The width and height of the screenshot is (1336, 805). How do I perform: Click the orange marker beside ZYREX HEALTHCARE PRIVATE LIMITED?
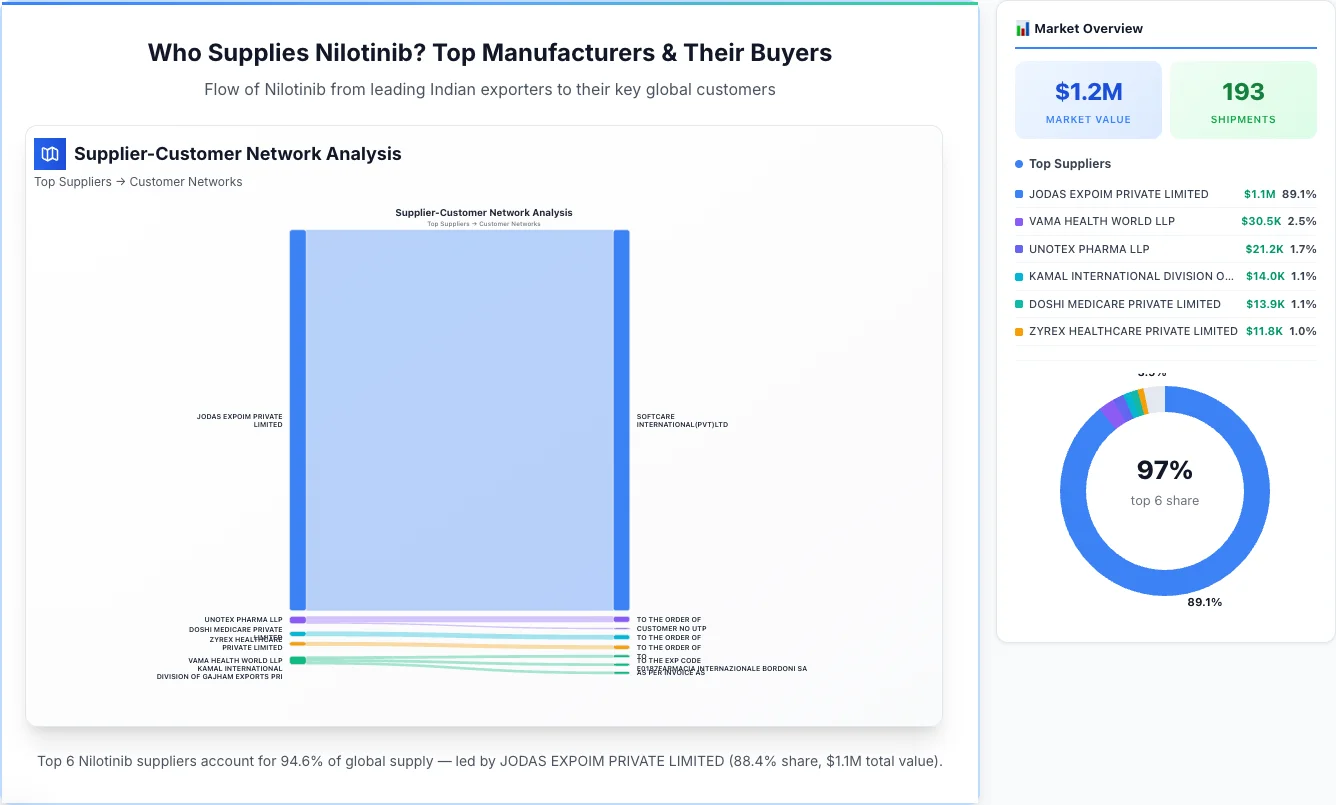point(1018,331)
